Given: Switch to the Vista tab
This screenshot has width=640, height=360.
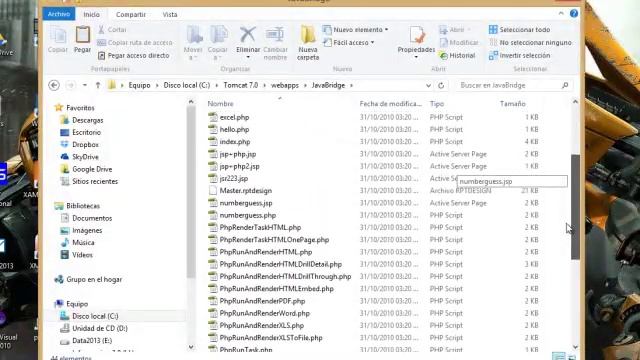Looking at the screenshot, I should point(170,14).
